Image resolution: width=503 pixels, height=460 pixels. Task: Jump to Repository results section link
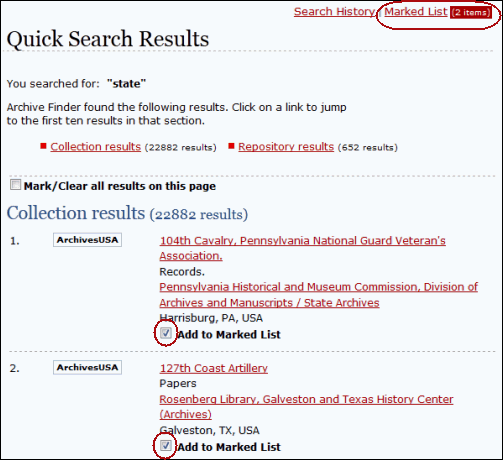click(286, 147)
